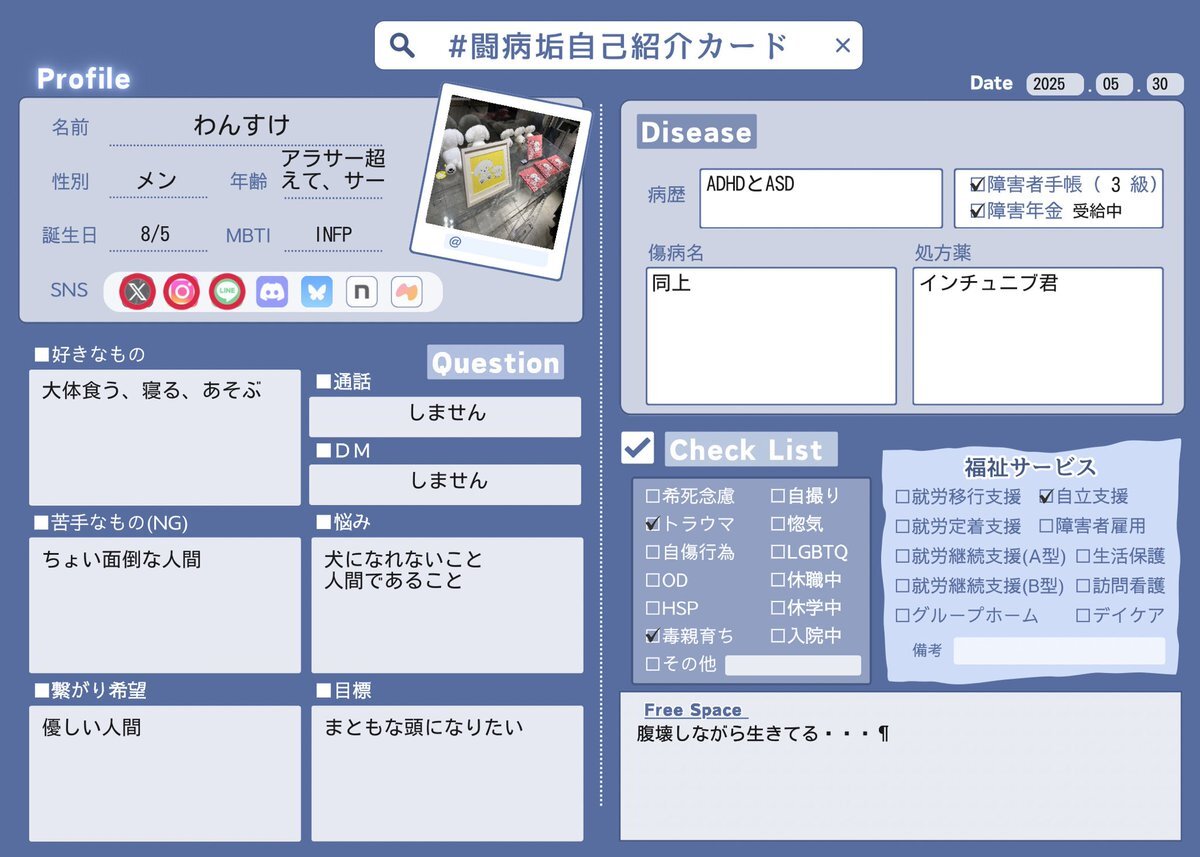Click the DM answer しません
The width and height of the screenshot is (1200, 857).
pyautogui.click(x=445, y=484)
